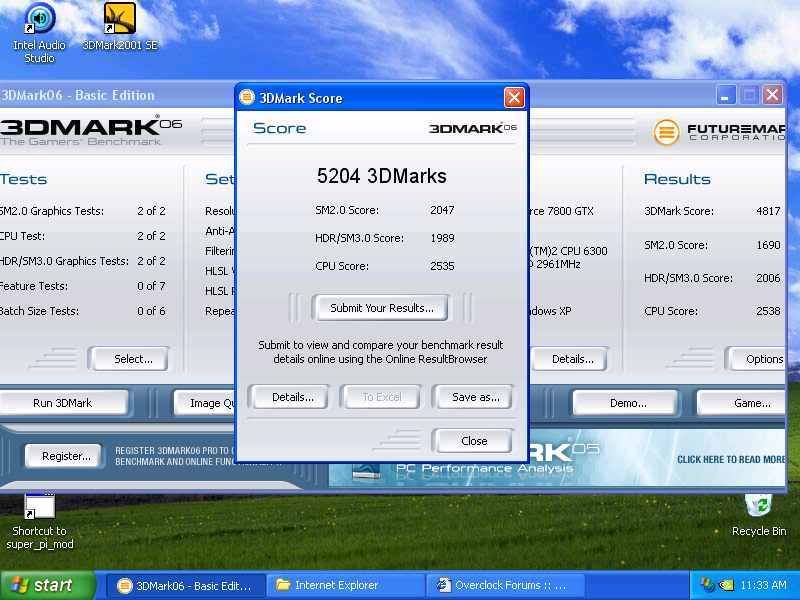Click the 11:33 AM taskbar clock
The image size is (800, 600).
click(x=762, y=585)
